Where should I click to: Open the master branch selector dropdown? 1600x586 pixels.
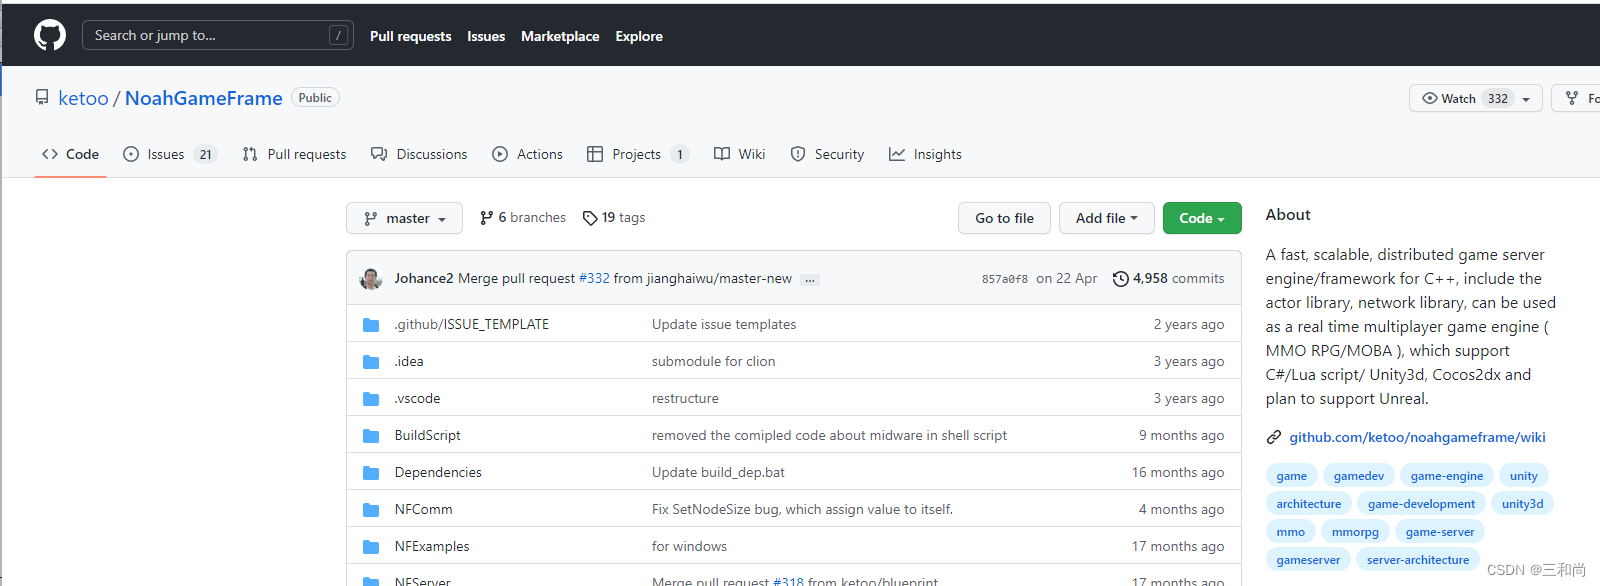tap(404, 218)
